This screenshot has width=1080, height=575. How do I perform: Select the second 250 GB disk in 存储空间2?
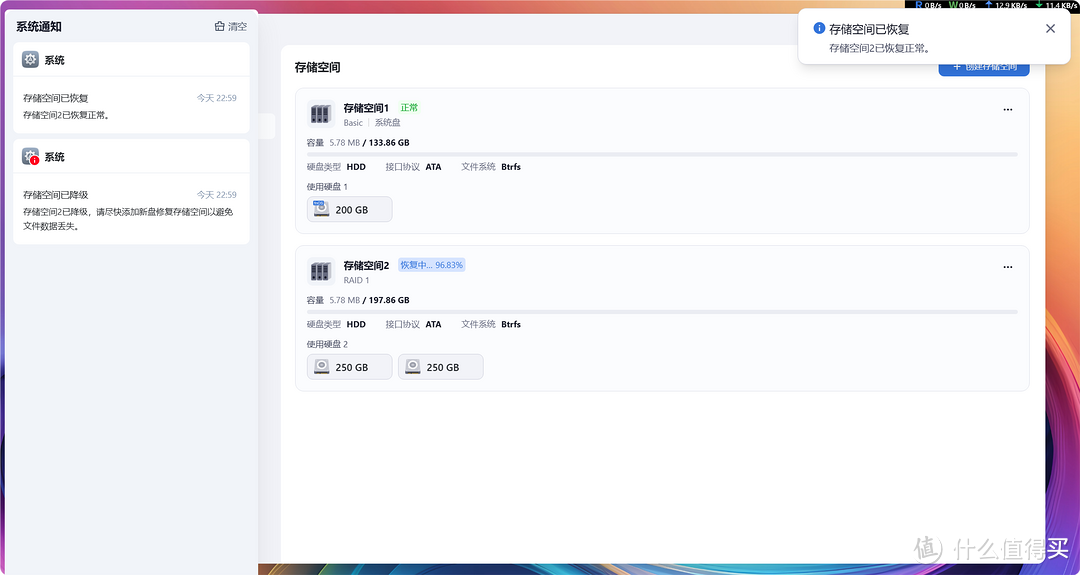coord(440,367)
